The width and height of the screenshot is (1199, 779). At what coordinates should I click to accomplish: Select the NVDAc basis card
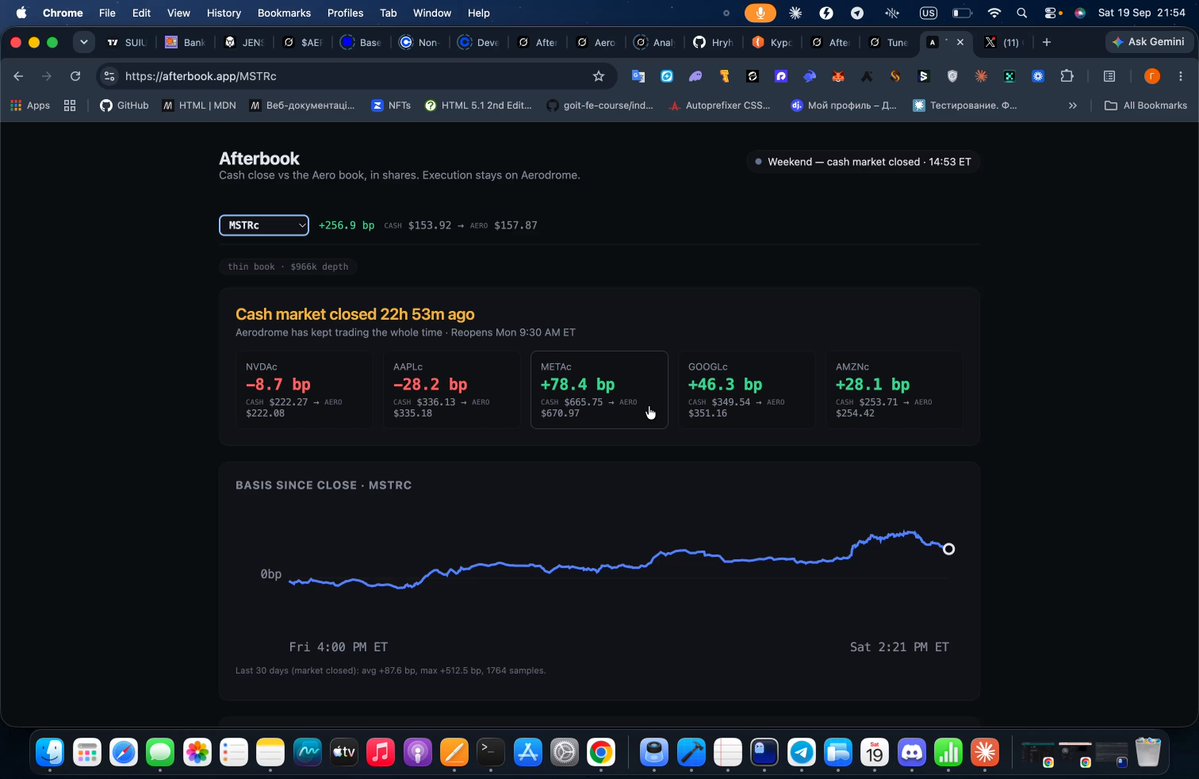point(304,390)
